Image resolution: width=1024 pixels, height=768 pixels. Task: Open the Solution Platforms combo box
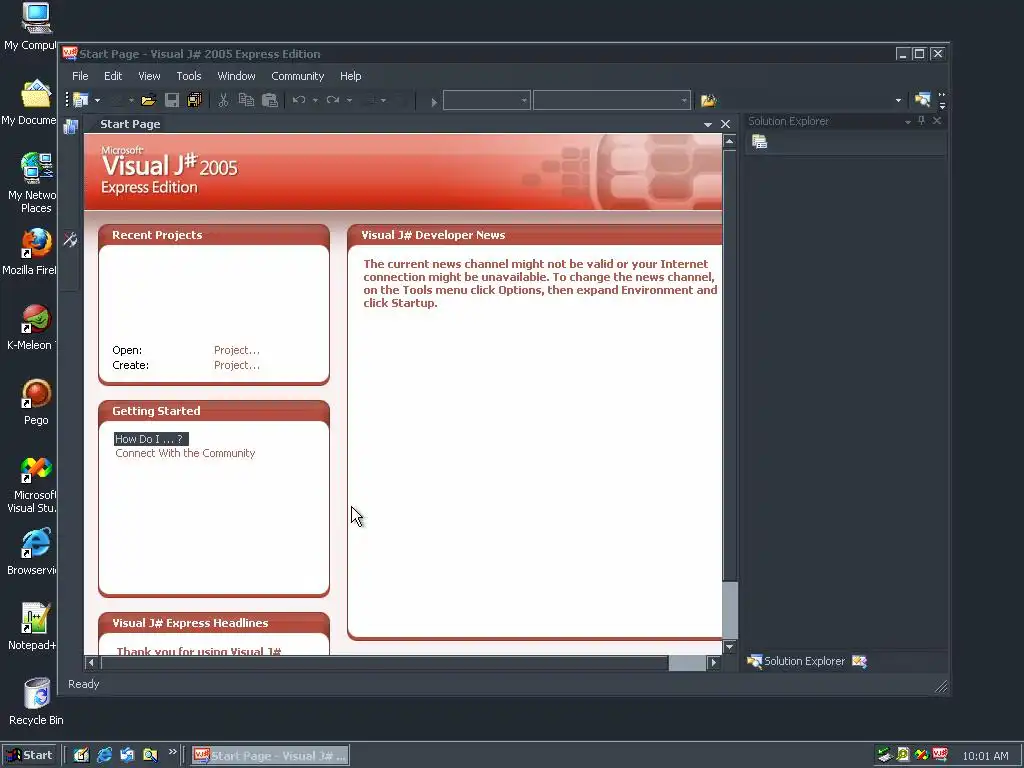[612, 101]
